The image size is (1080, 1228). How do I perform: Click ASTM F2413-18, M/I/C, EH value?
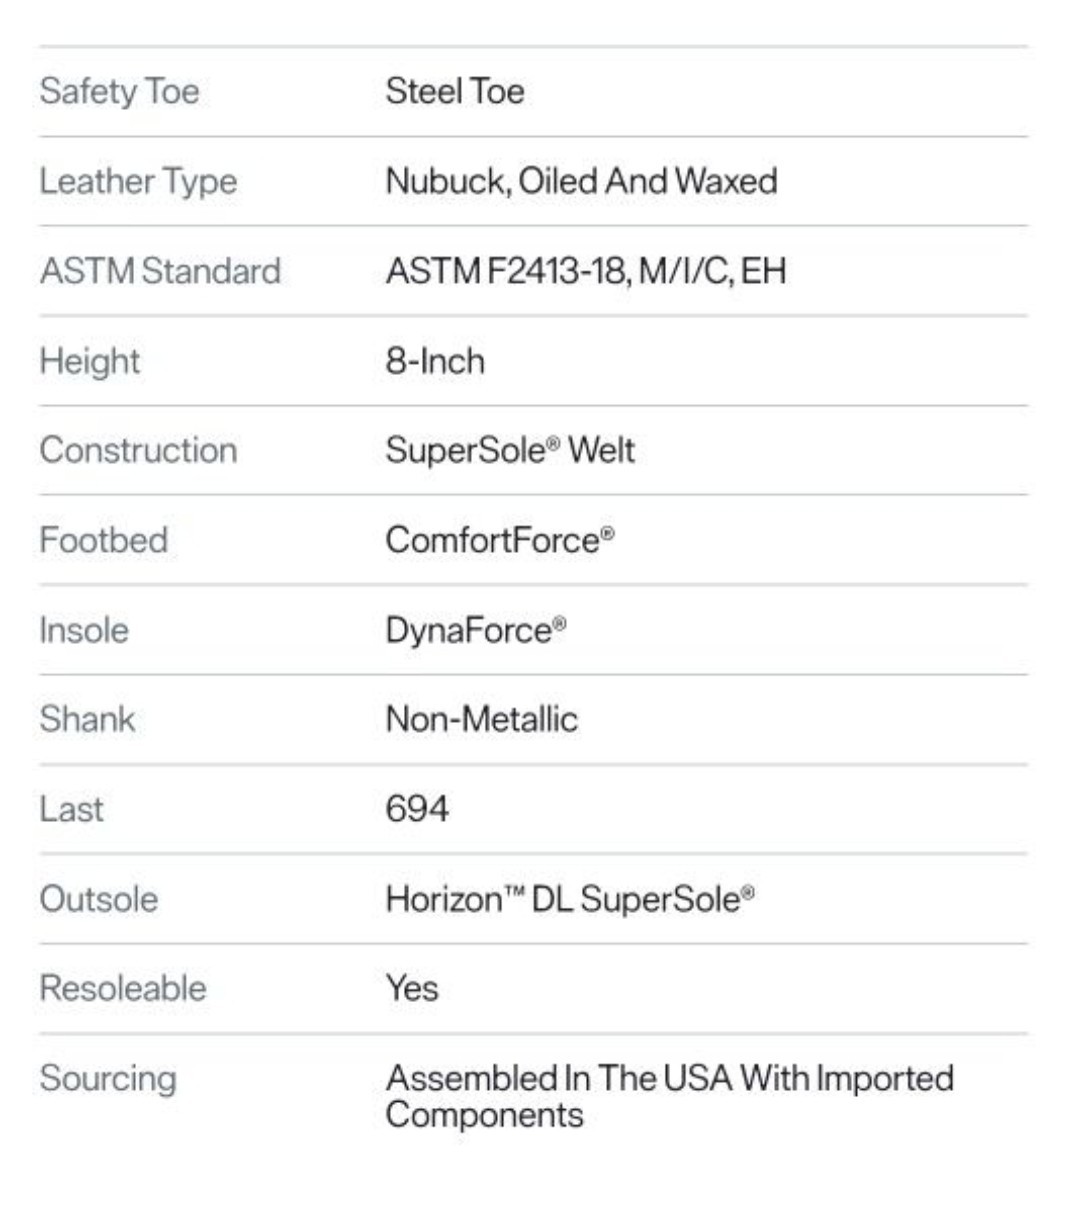coord(586,271)
